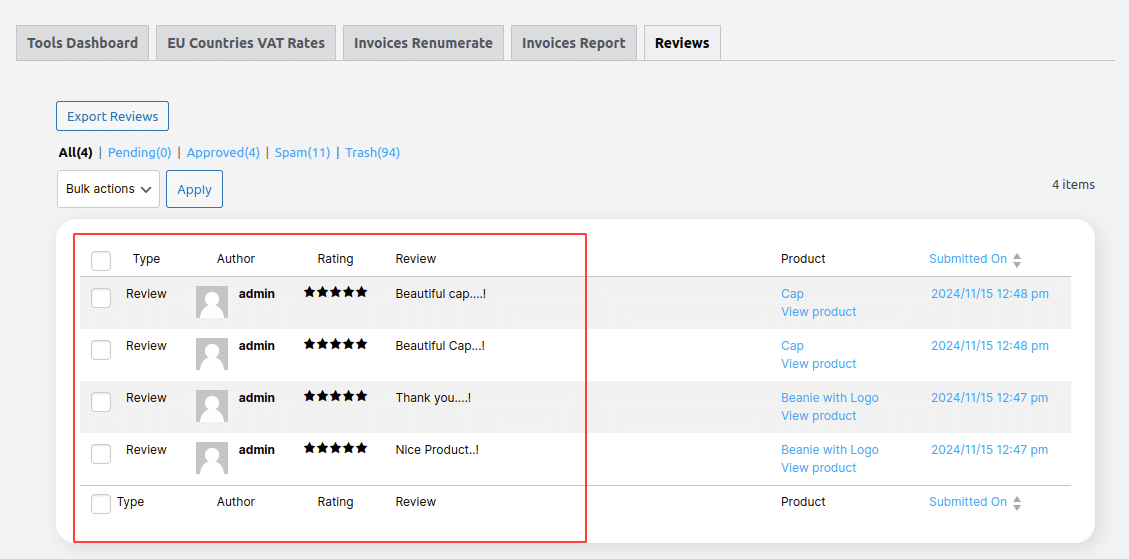Click the Export Reviews button
Screen dimensions: 1129x559
(x=112, y=116)
